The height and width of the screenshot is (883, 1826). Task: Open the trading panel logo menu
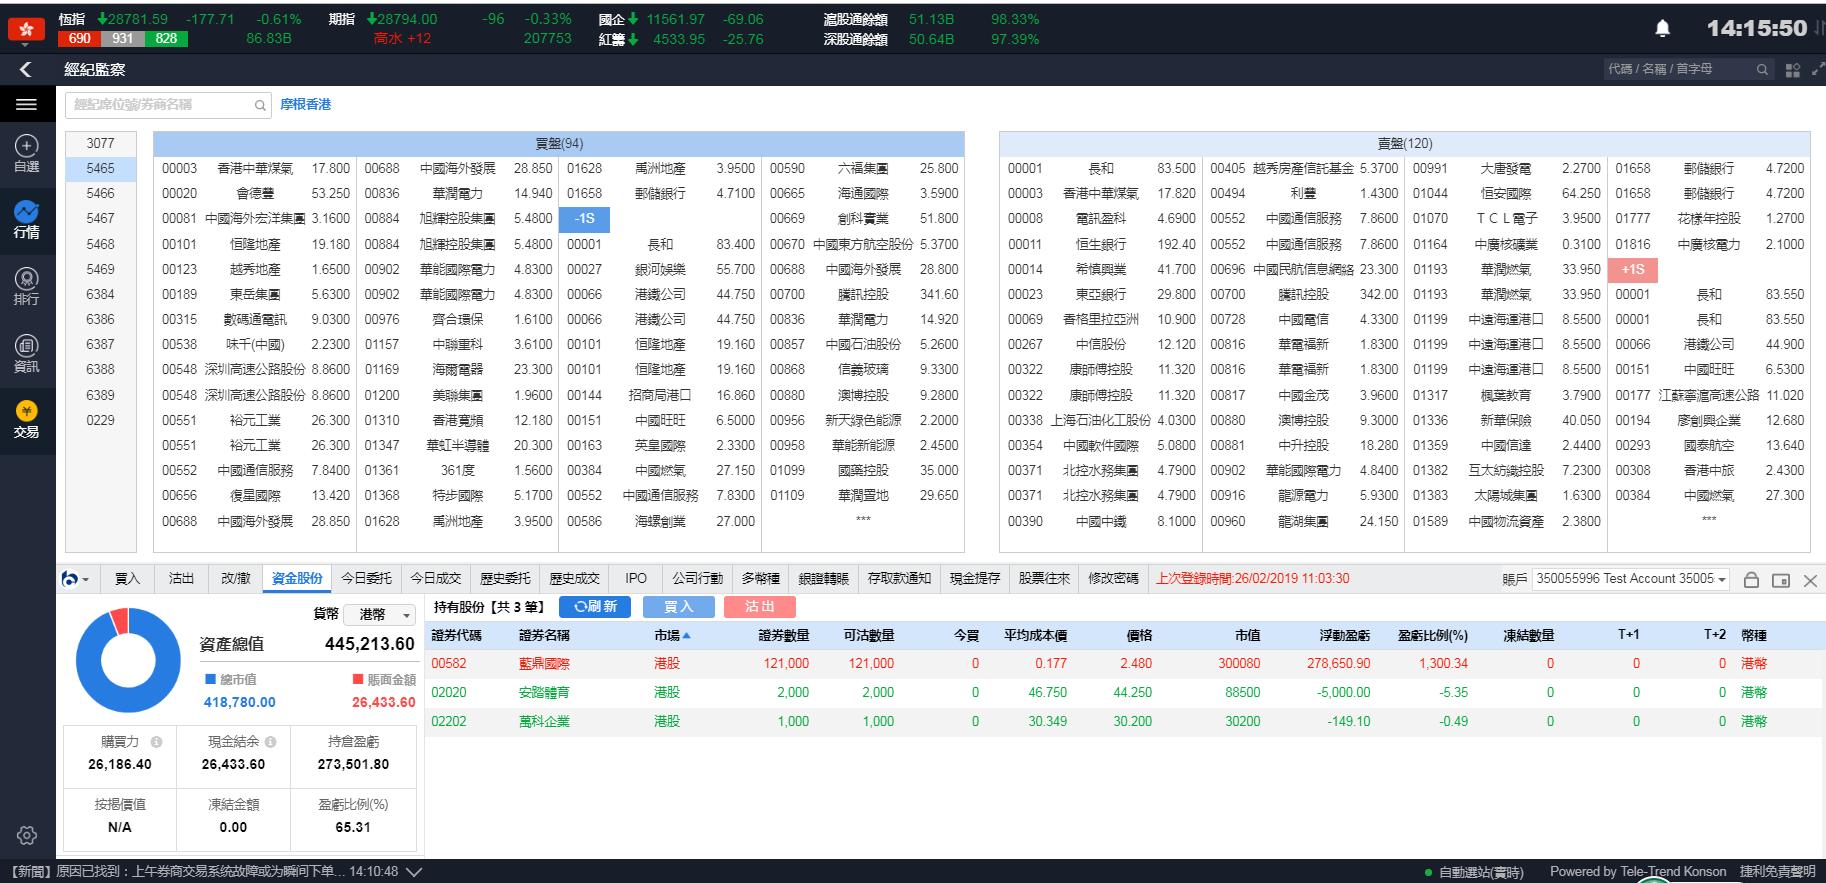[x=75, y=579]
